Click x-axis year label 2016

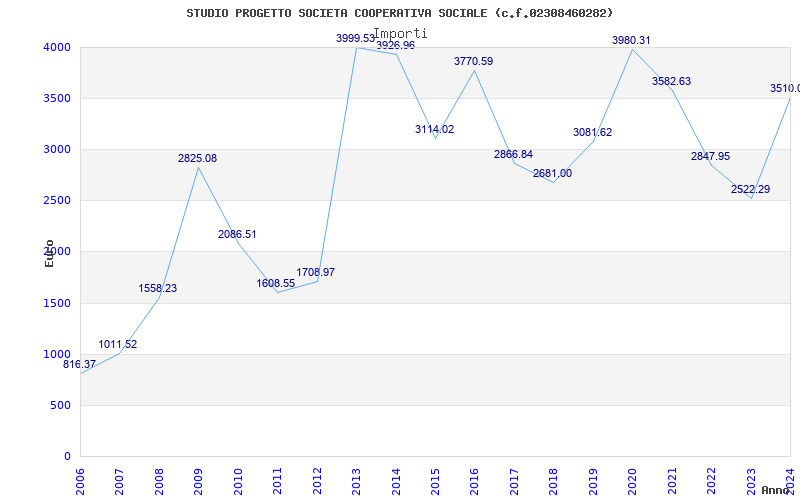tap(474, 482)
